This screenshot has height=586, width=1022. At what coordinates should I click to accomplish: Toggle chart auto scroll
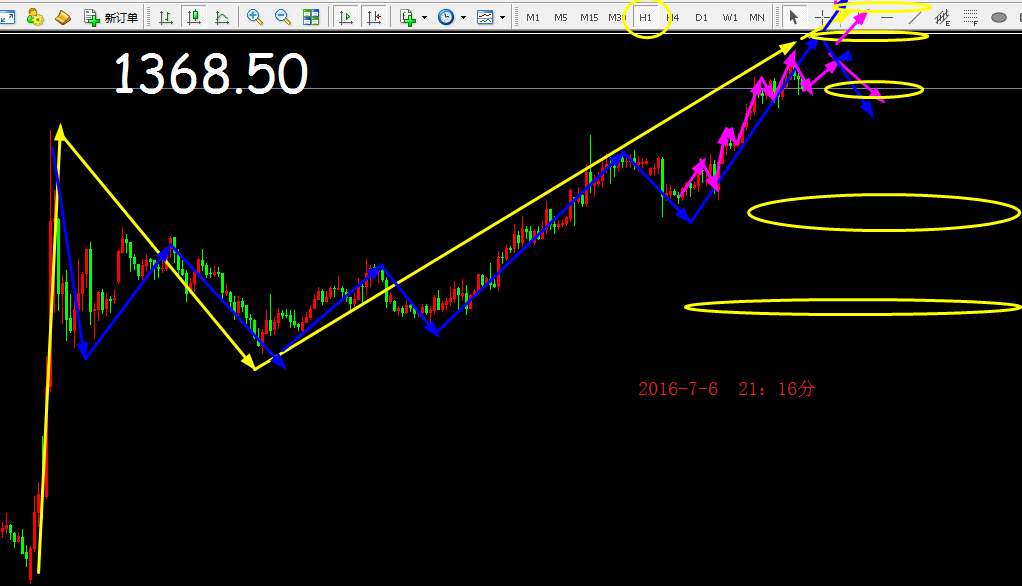click(x=345, y=18)
